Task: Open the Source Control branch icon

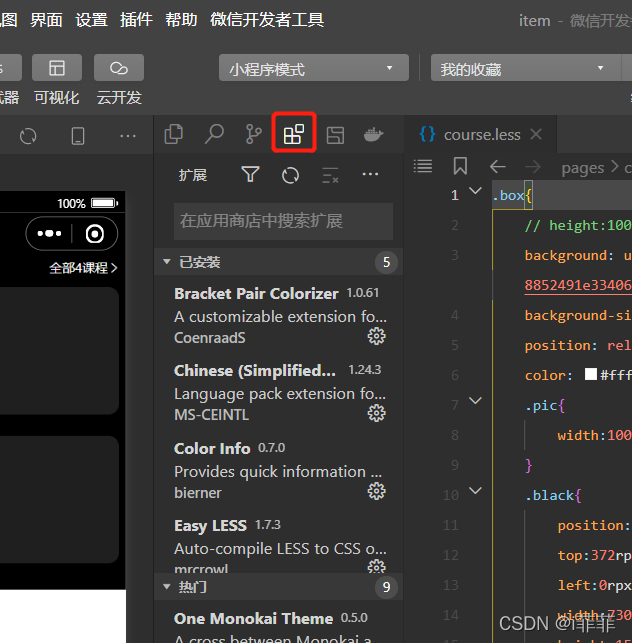Action: (x=253, y=135)
